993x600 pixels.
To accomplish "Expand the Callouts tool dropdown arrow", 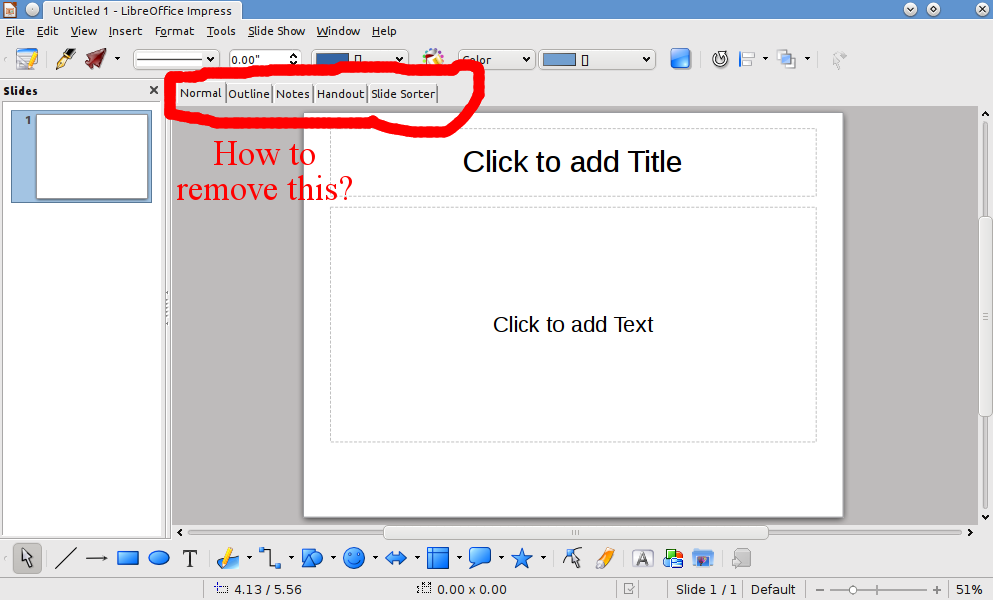I will [x=501, y=558].
